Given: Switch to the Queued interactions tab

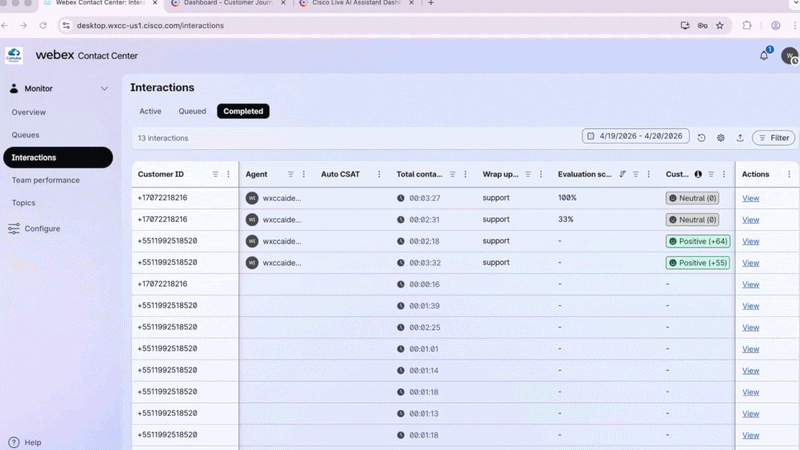Looking at the screenshot, I should (192, 111).
